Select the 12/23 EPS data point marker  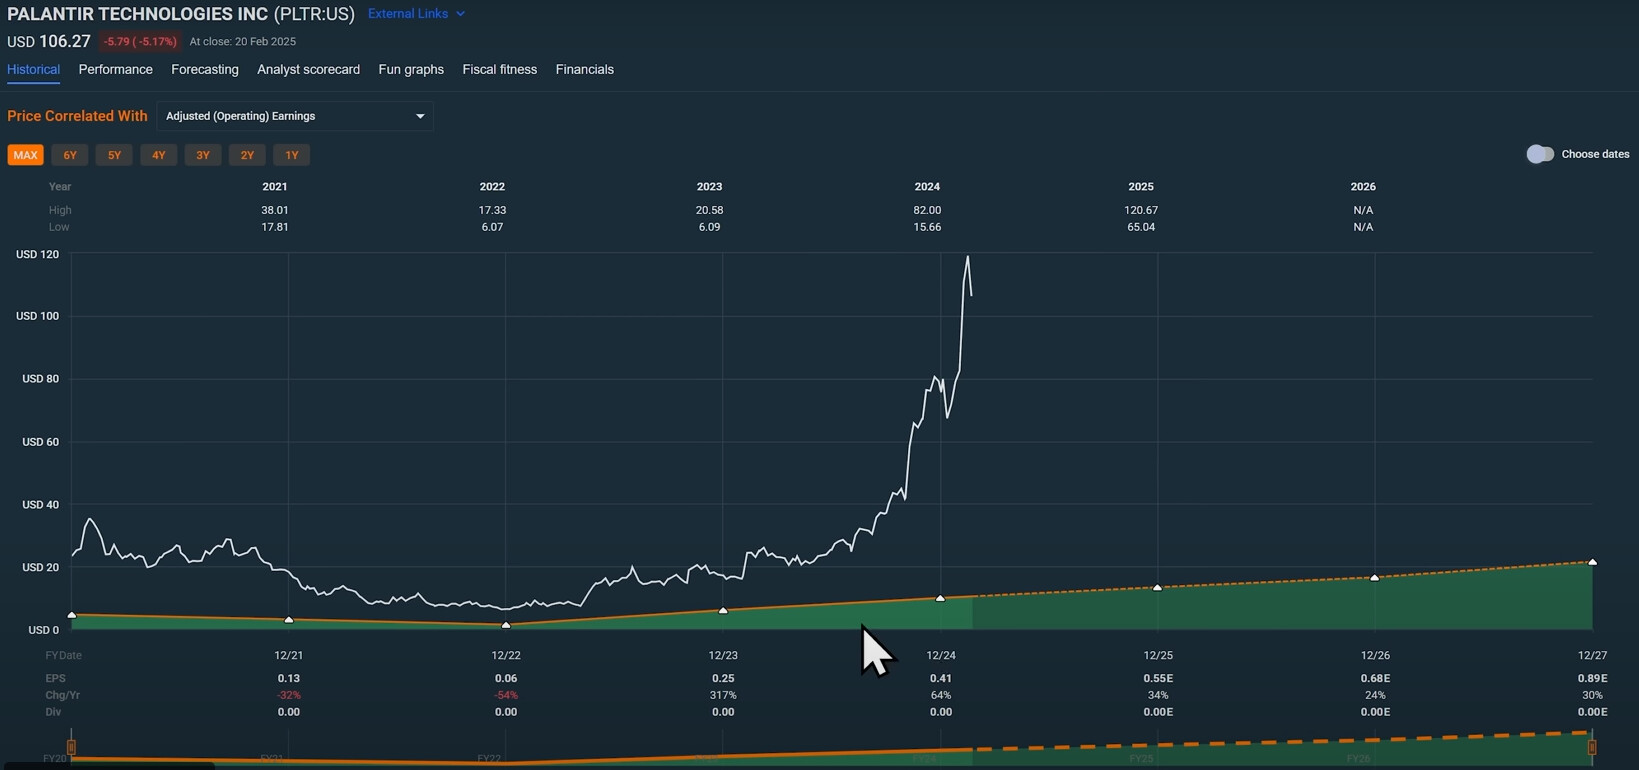tap(723, 610)
